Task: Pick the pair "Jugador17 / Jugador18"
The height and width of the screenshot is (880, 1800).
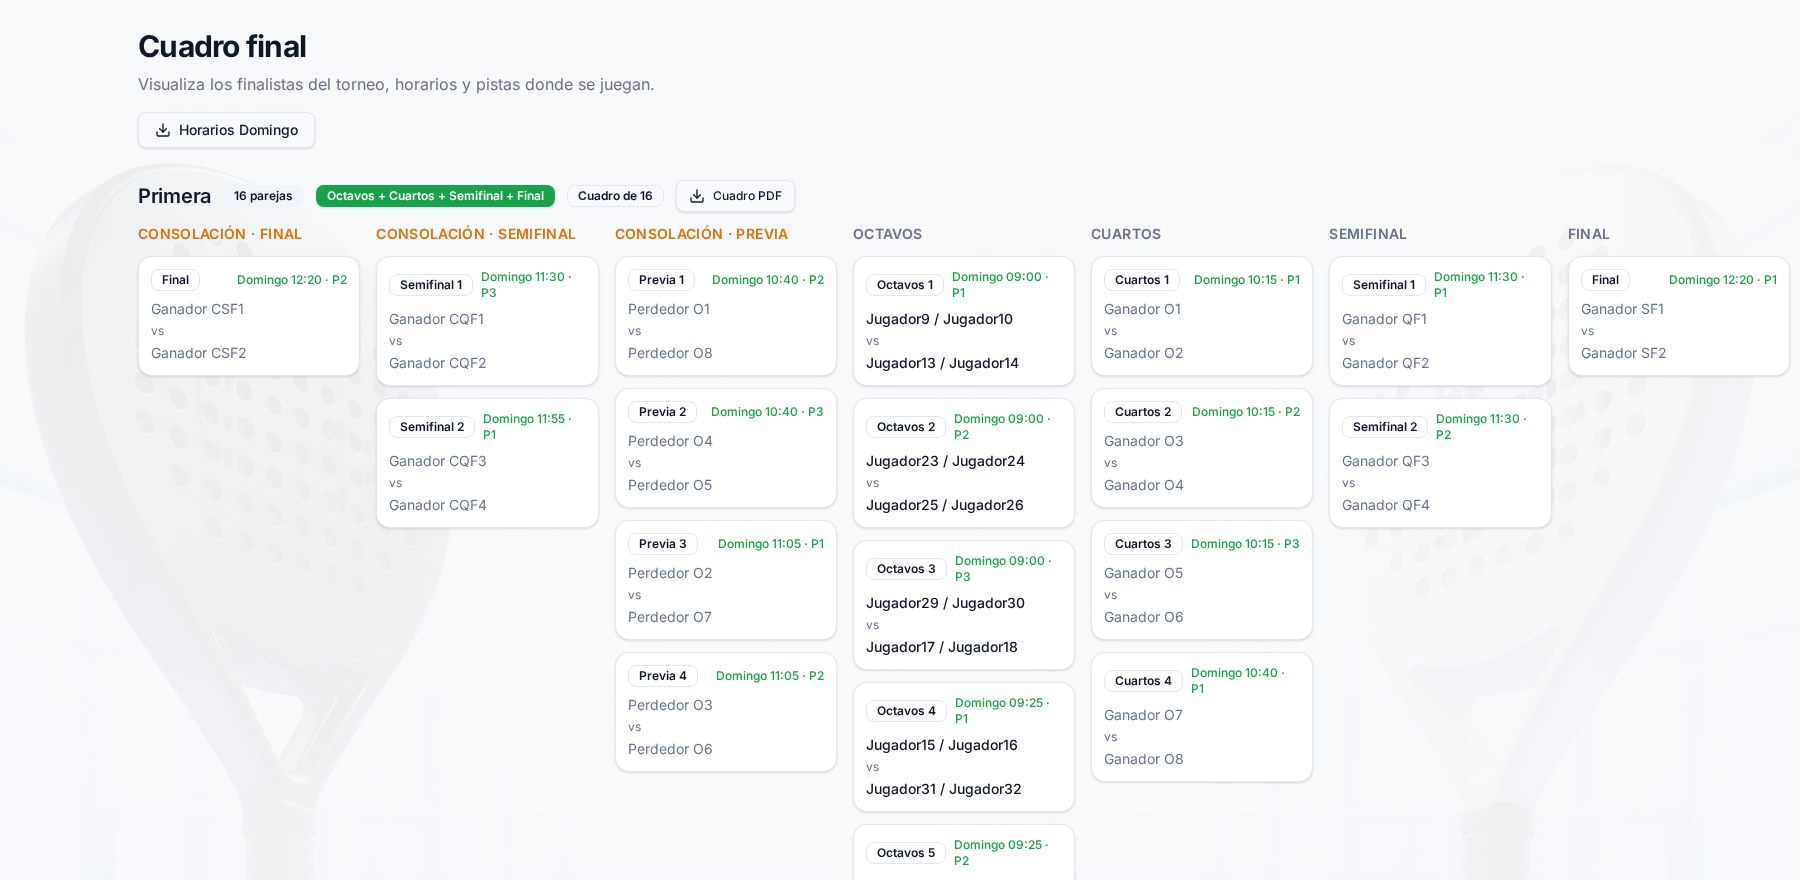Action: tap(942, 647)
